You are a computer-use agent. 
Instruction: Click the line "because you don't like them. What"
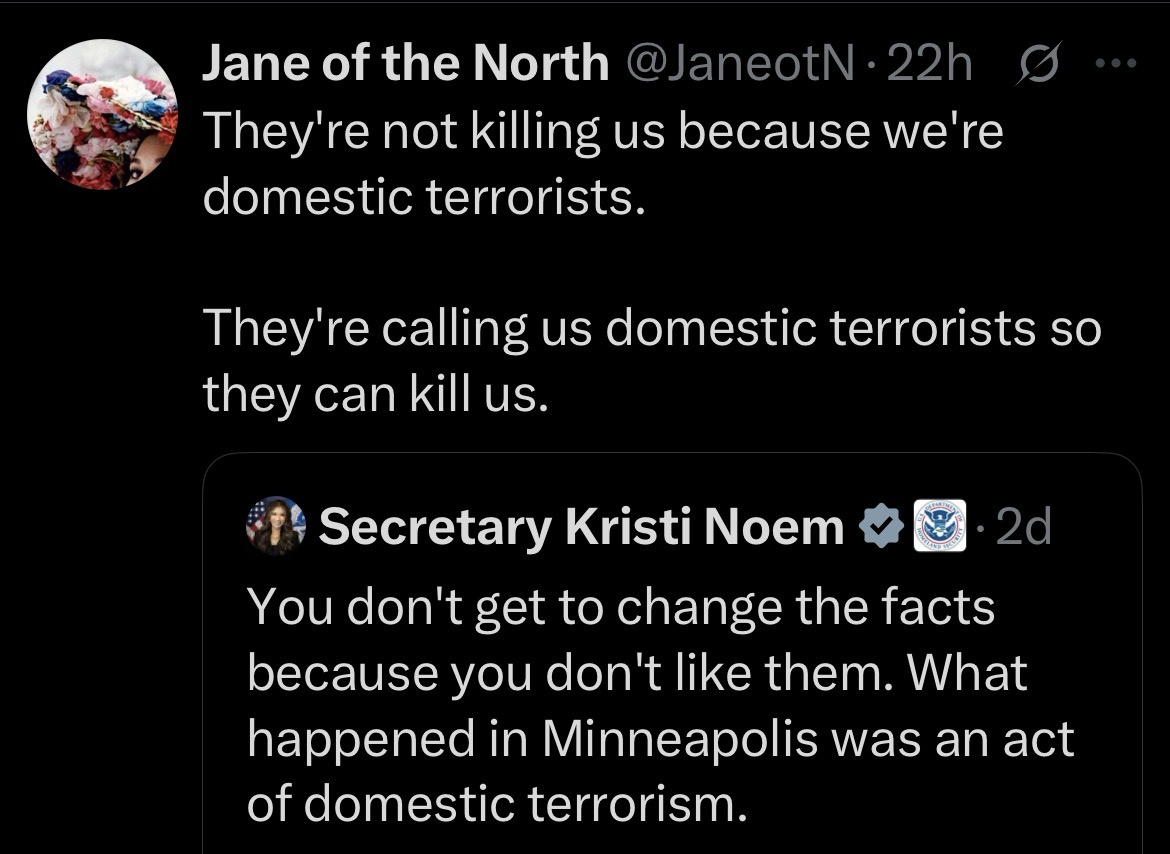click(636, 672)
